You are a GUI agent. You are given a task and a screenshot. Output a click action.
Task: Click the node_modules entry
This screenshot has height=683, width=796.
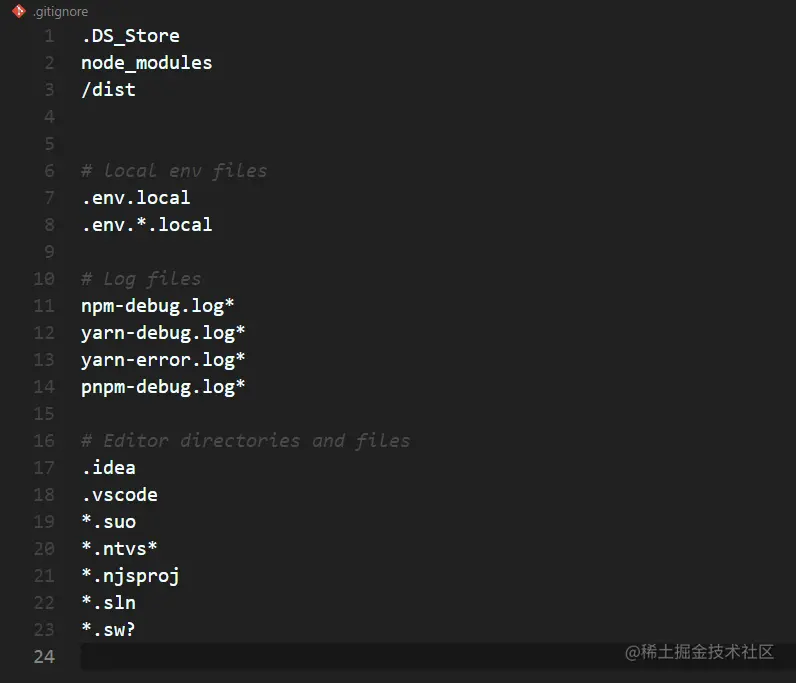(x=147, y=63)
